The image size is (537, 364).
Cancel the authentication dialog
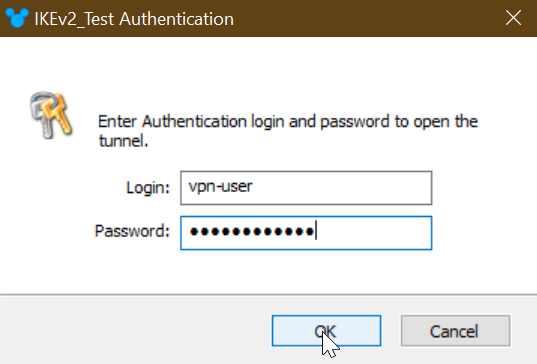pyautogui.click(x=455, y=331)
